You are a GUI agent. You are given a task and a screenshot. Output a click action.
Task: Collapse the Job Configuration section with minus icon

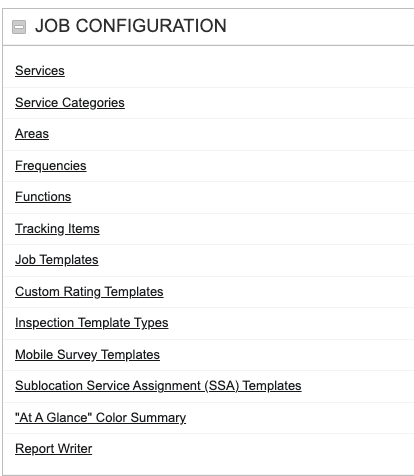[x=19, y=27]
